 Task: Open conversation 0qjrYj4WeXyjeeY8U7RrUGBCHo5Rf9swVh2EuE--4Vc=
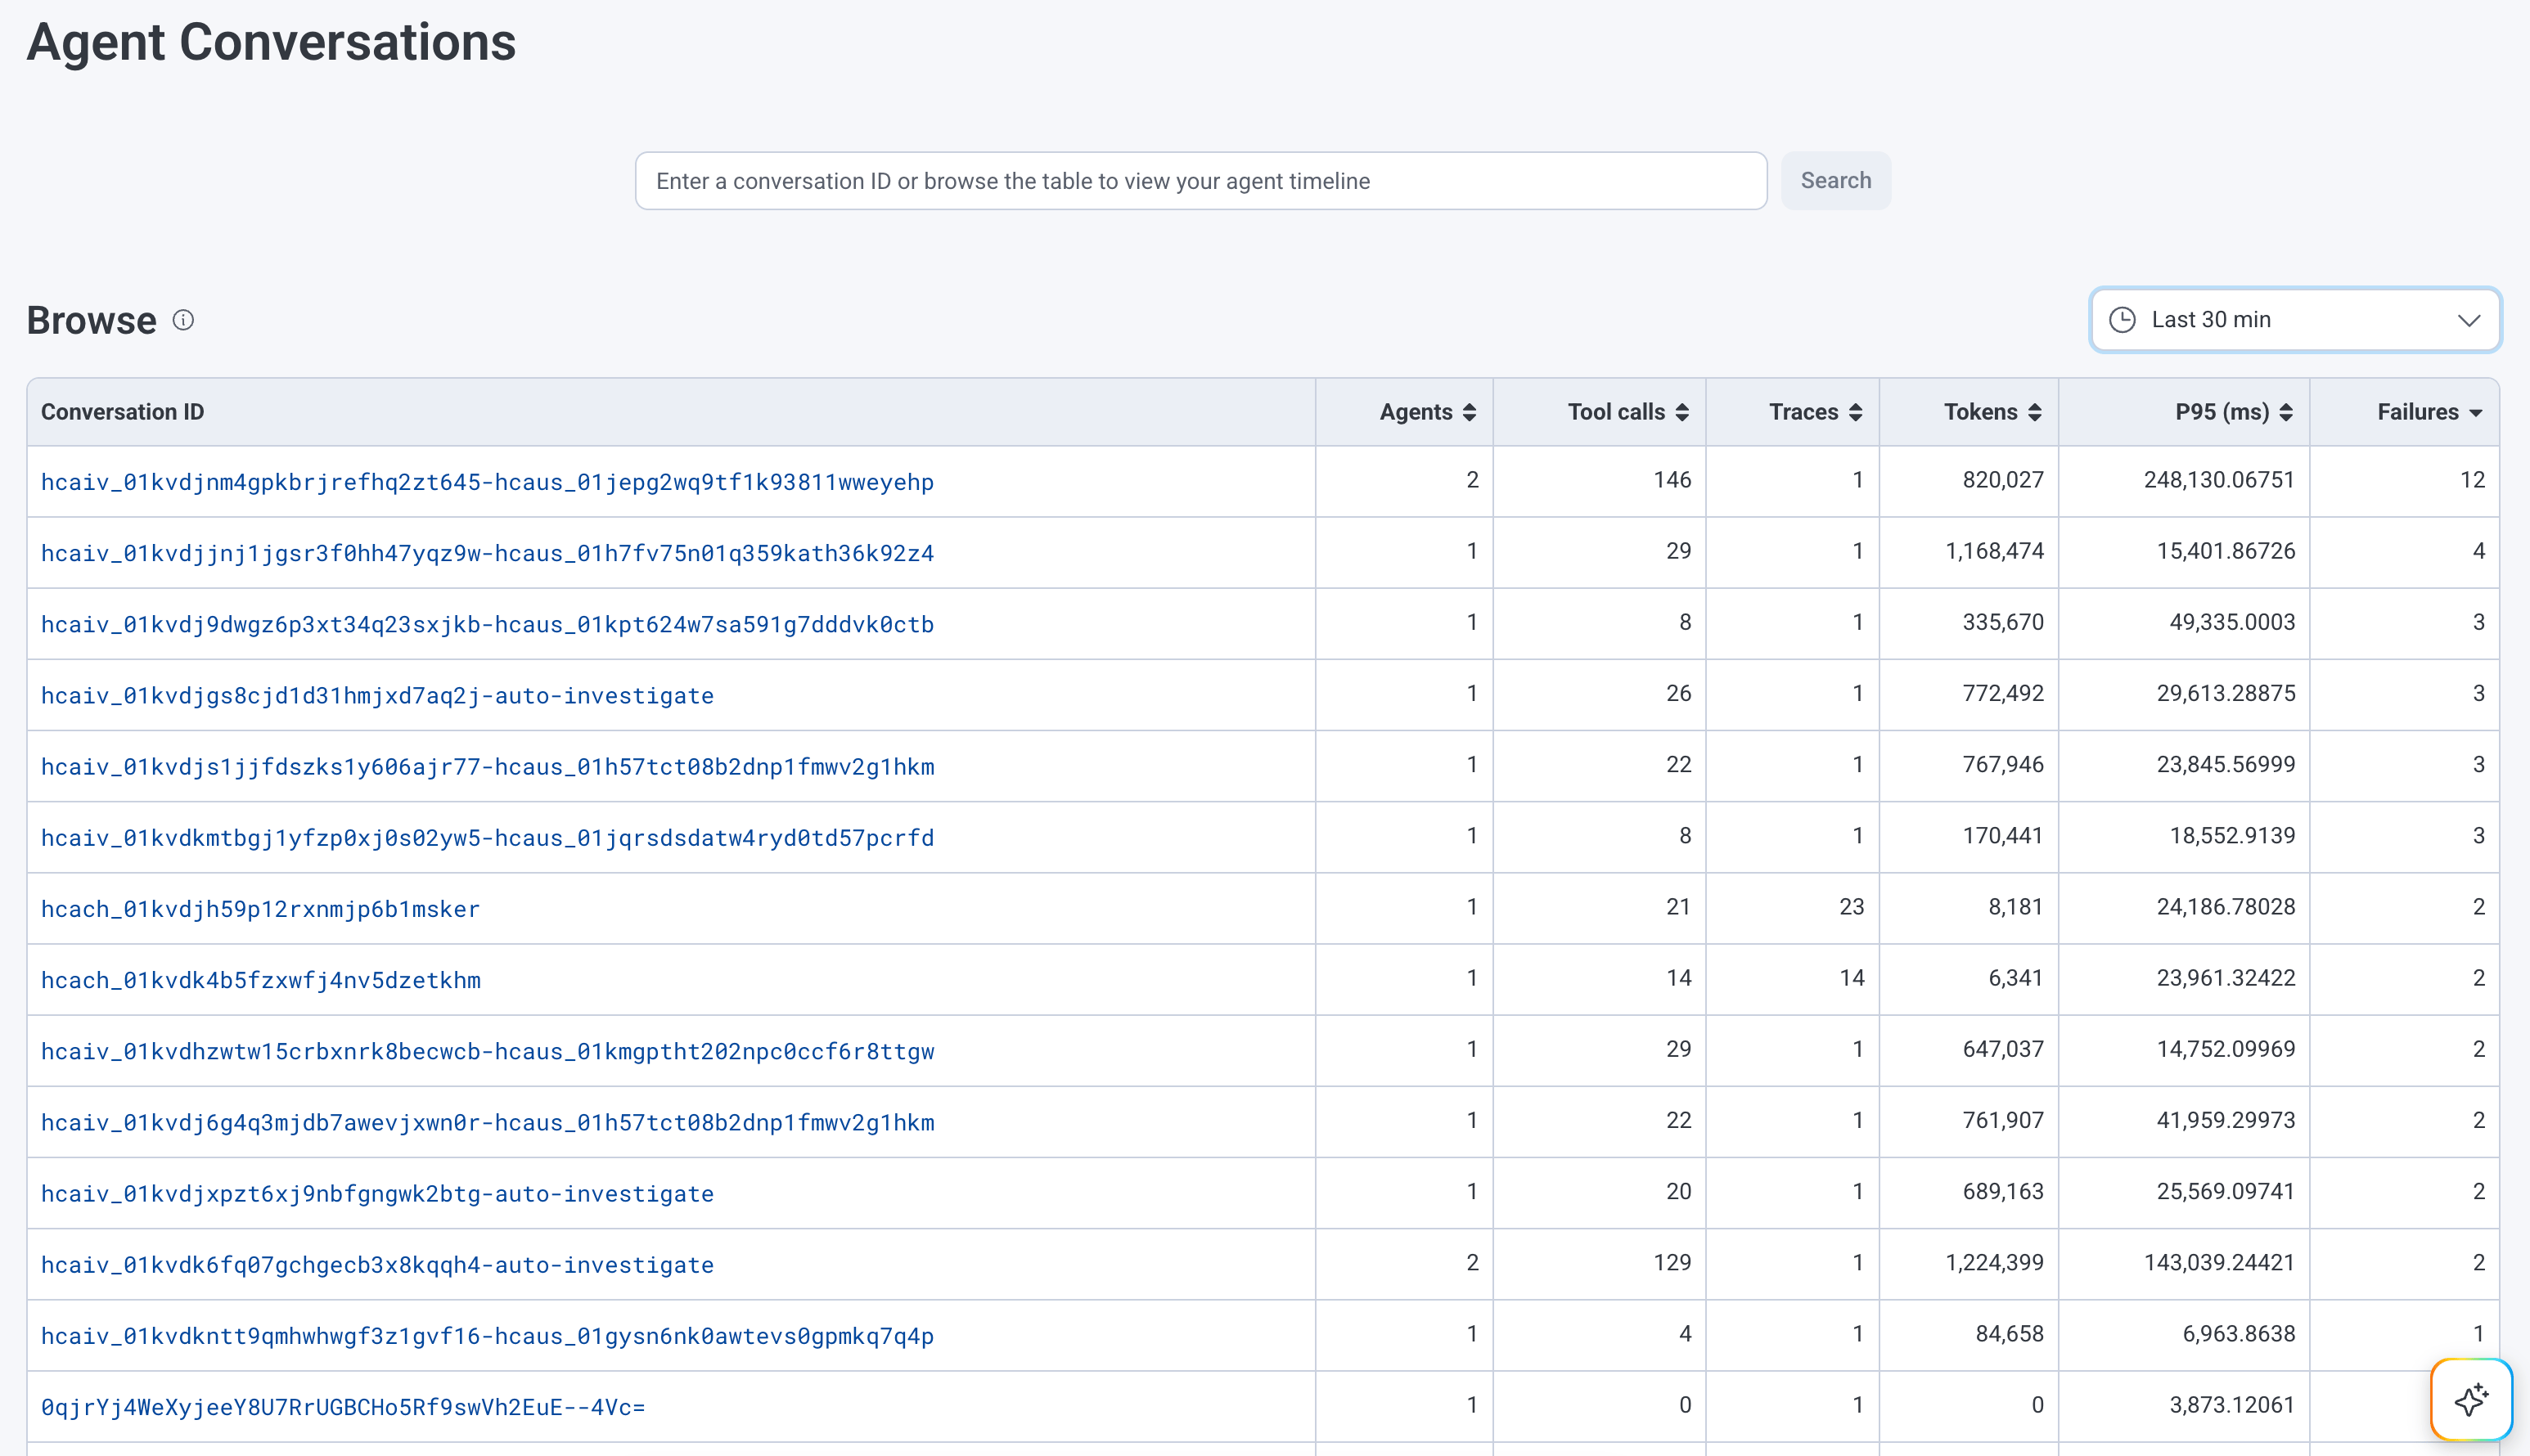tap(343, 1407)
